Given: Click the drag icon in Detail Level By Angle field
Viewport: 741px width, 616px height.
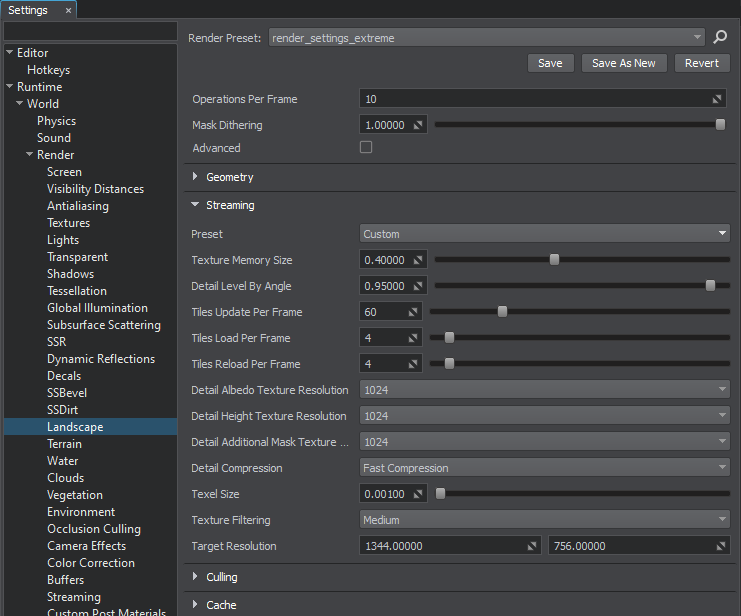Looking at the screenshot, I should 418,286.
